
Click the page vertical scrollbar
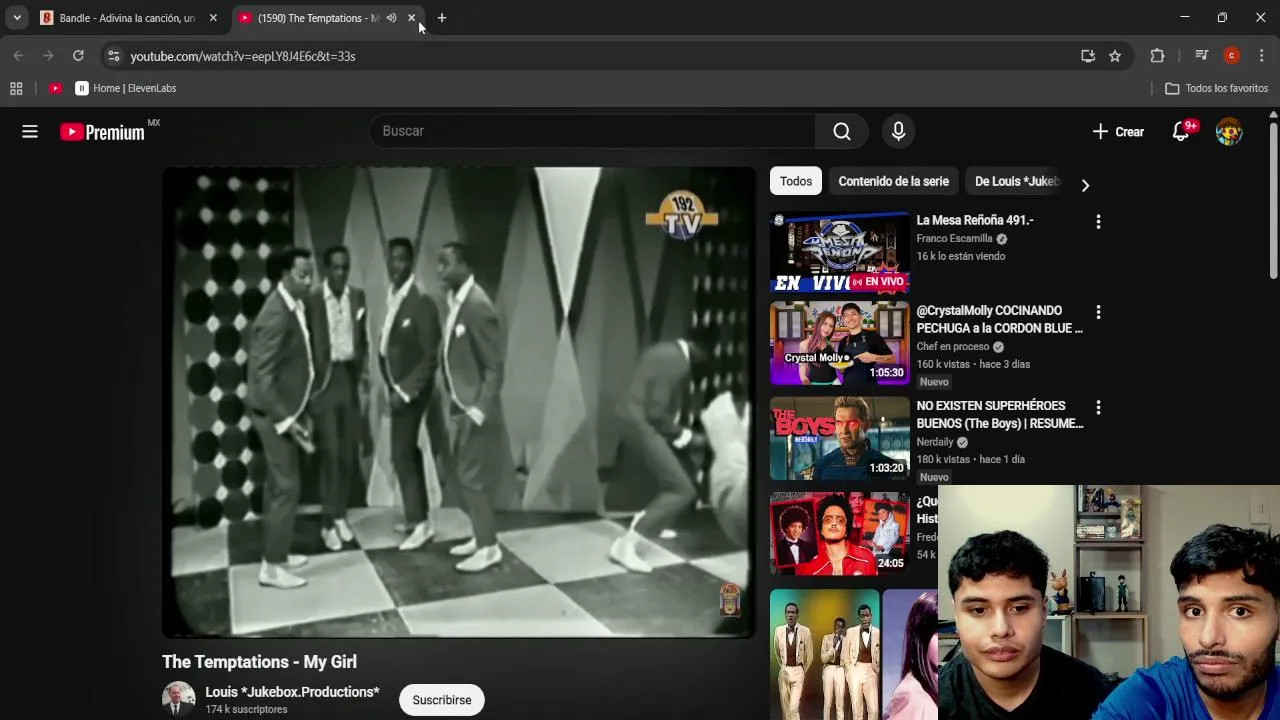[x=1273, y=200]
